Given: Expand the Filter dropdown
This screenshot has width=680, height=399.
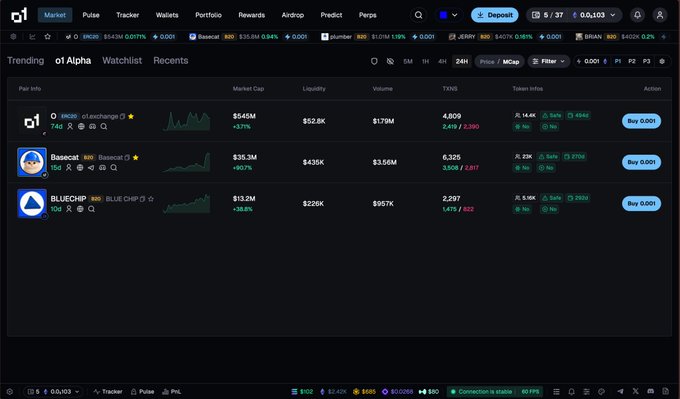Looking at the screenshot, I should 549,62.
